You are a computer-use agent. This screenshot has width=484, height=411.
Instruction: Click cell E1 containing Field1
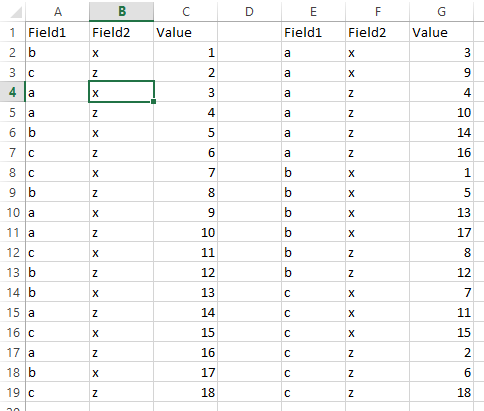point(313,32)
